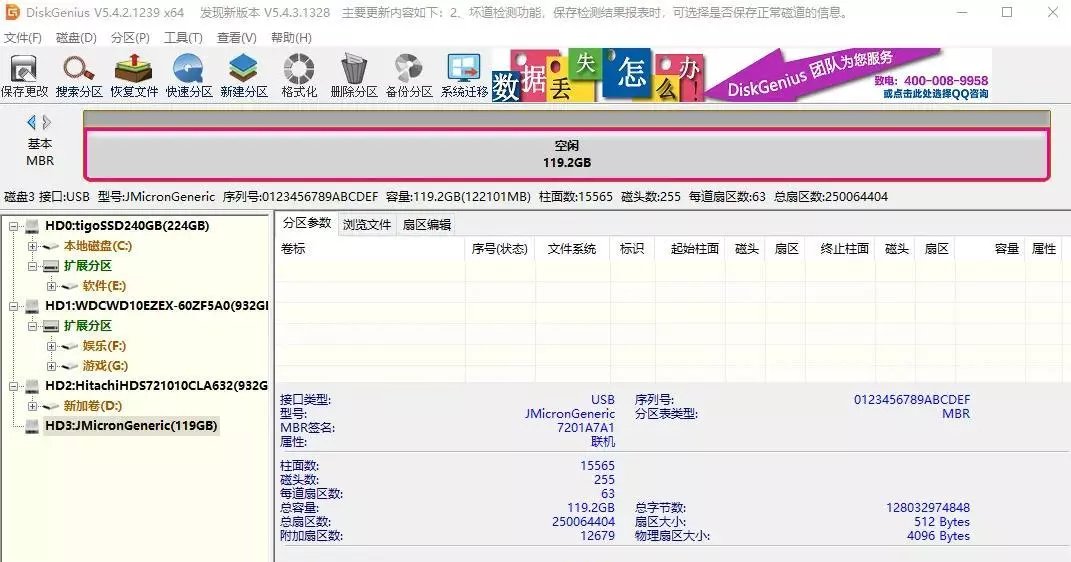
Task: Switch to the 分区参数 tab
Action: click(307, 223)
